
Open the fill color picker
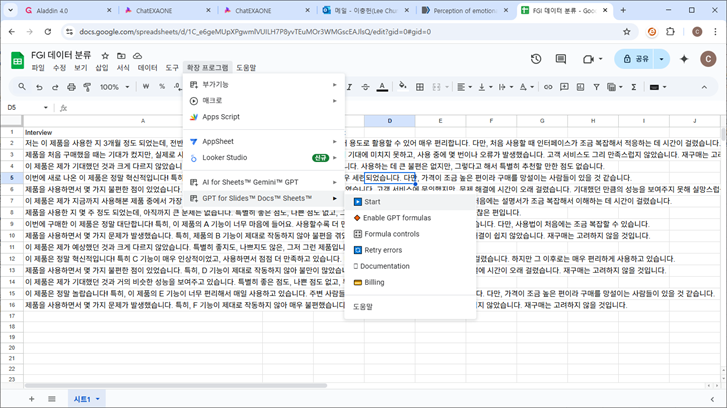tap(402, 87)
